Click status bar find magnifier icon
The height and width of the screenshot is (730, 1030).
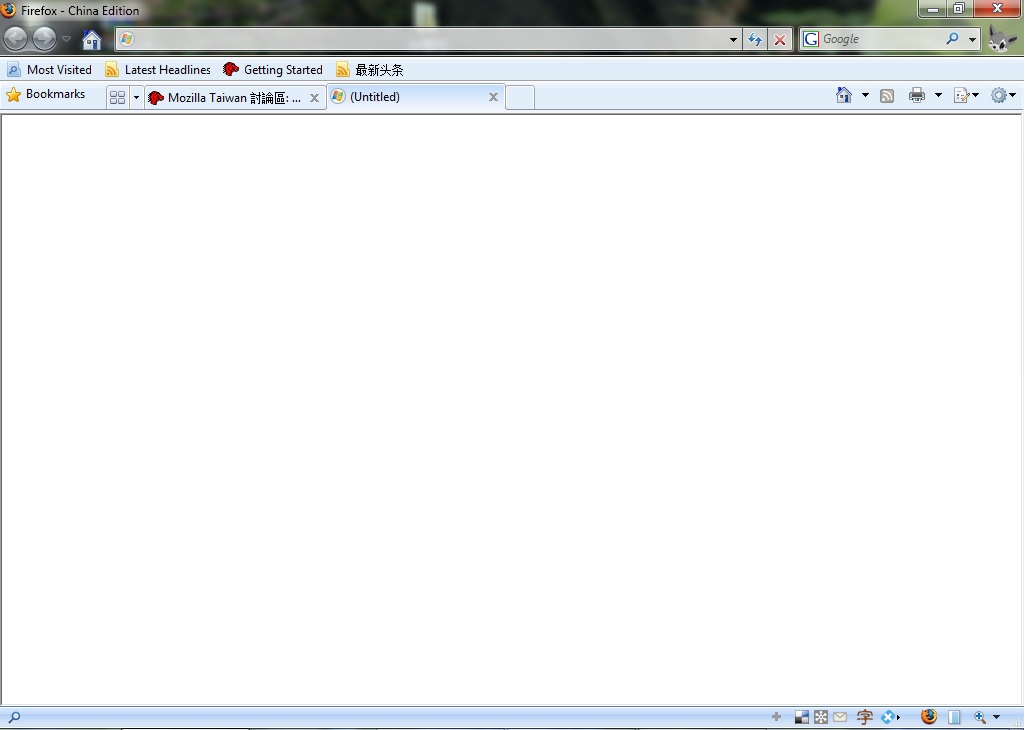(14, 718)
